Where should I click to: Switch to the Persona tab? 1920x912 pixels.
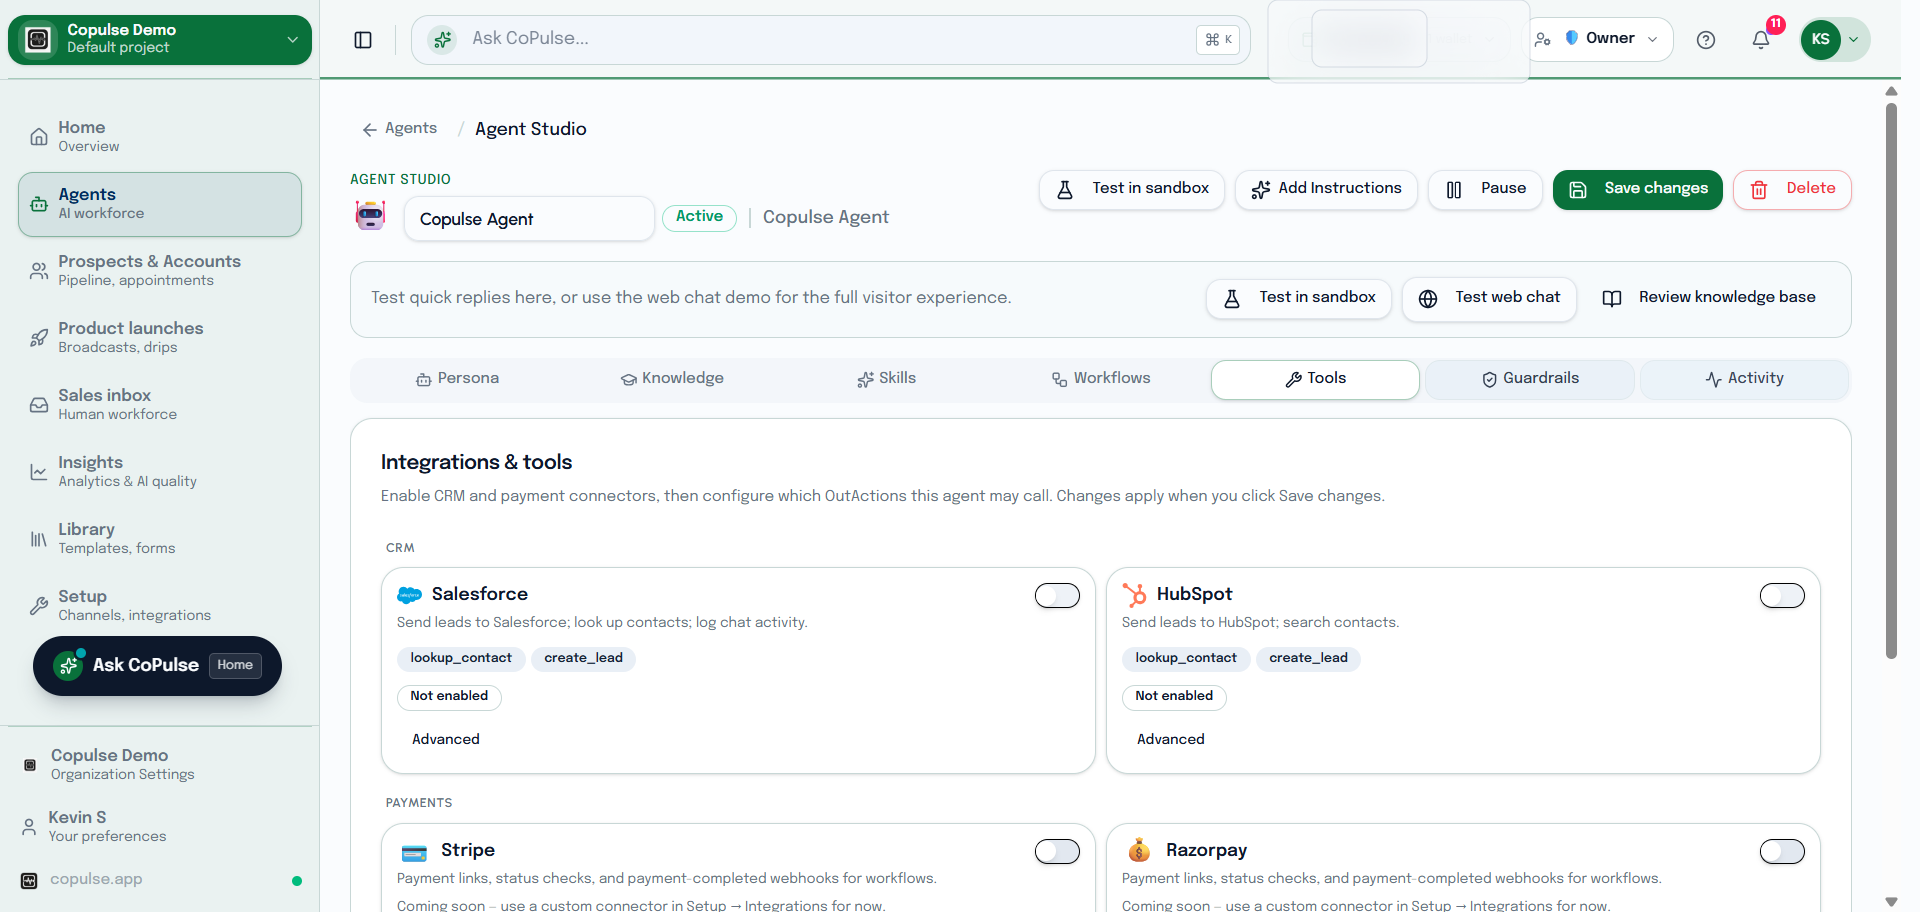click(457, 379)
